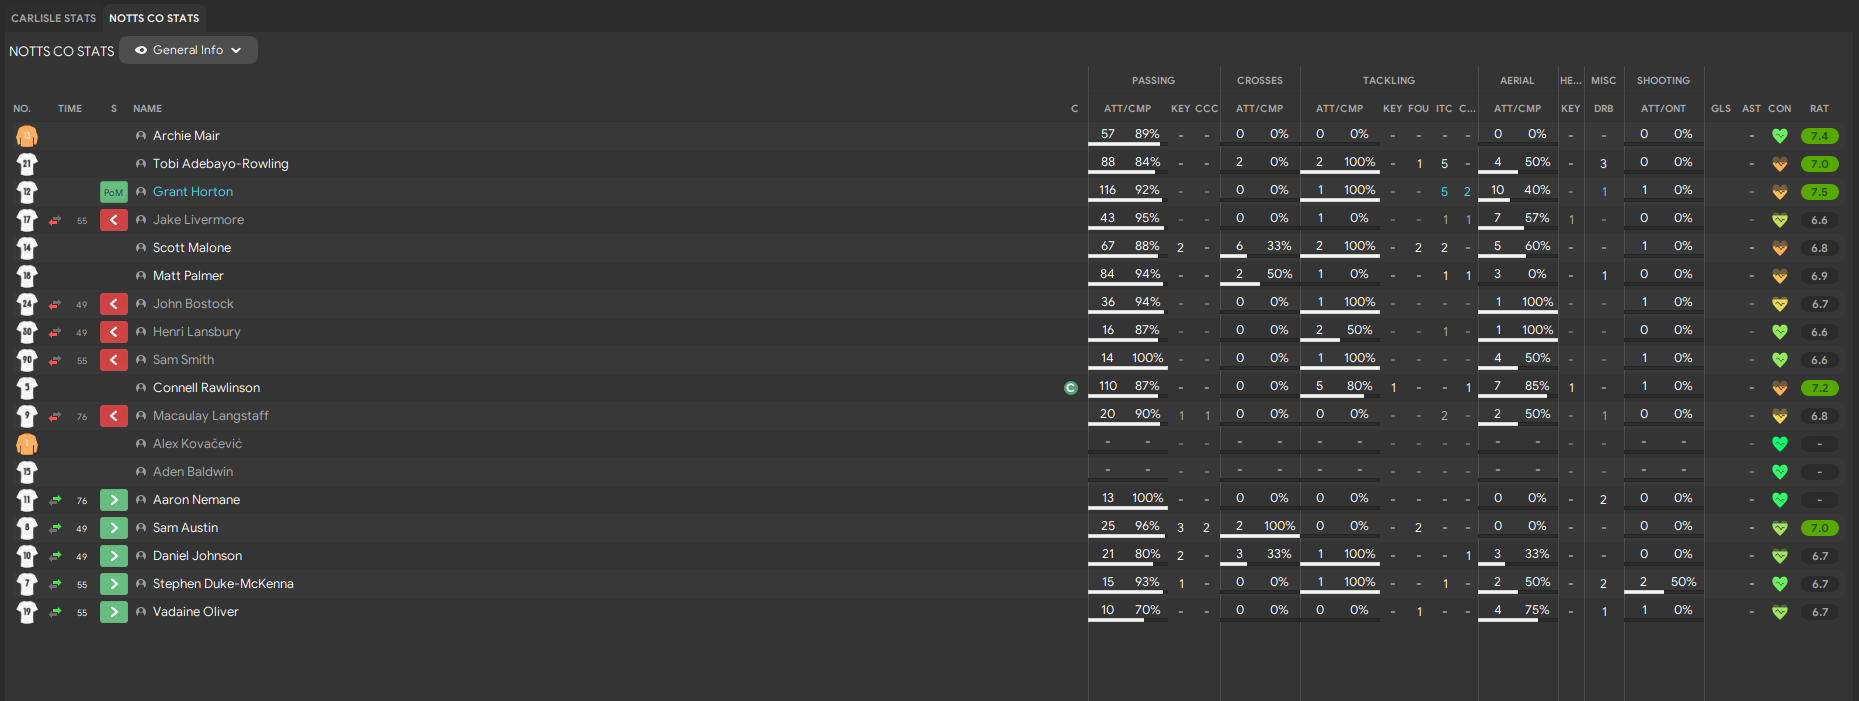Click Archie Mair's 7.4 match rating
Image resolution: width=1859 pixels, height=701 pixels.
[1819, 136]
